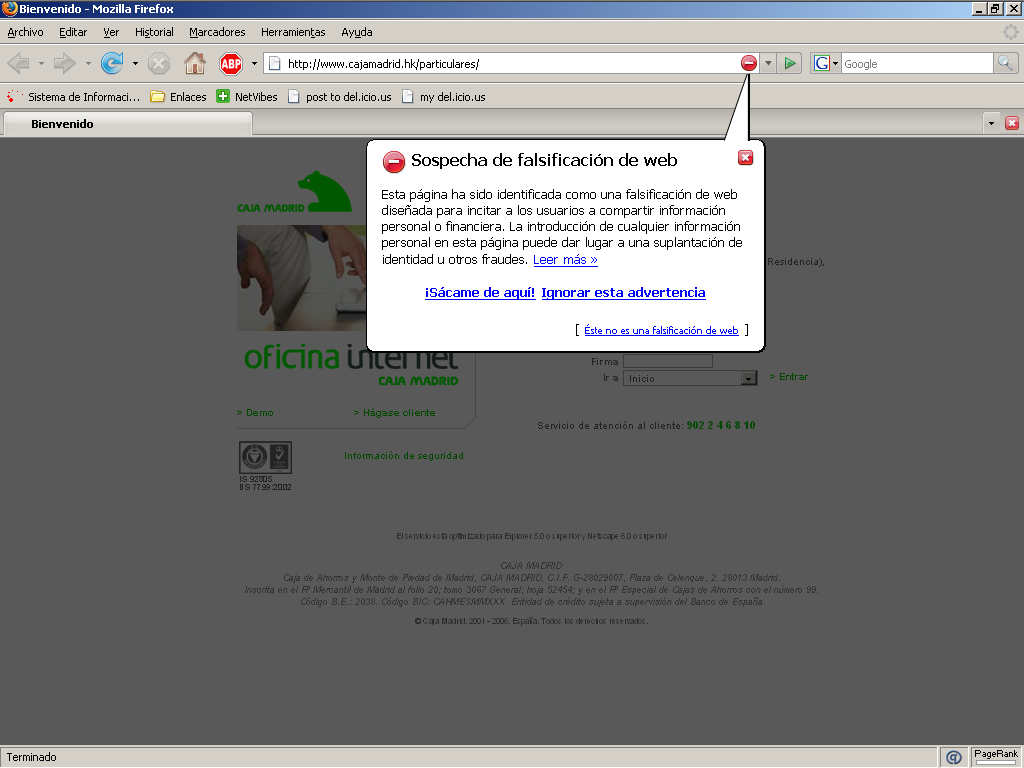
Task: Click the Stop loading icon
Action: click(158, 64)
